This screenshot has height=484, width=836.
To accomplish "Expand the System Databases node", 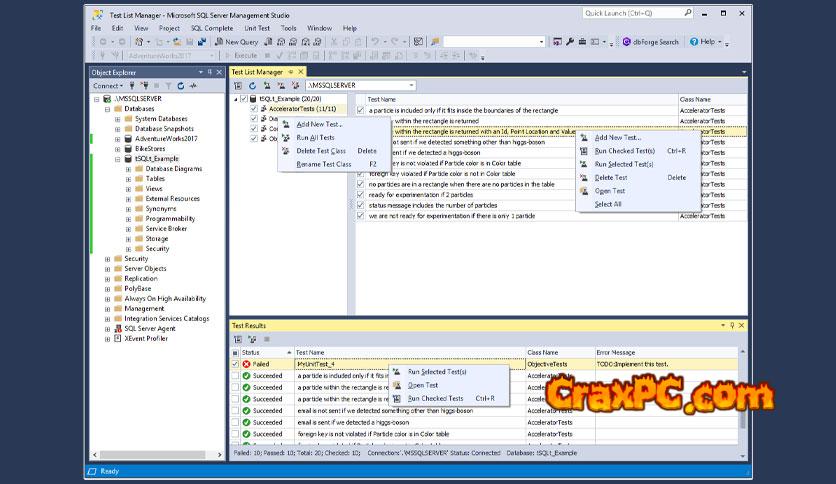I will coord(117,118).
